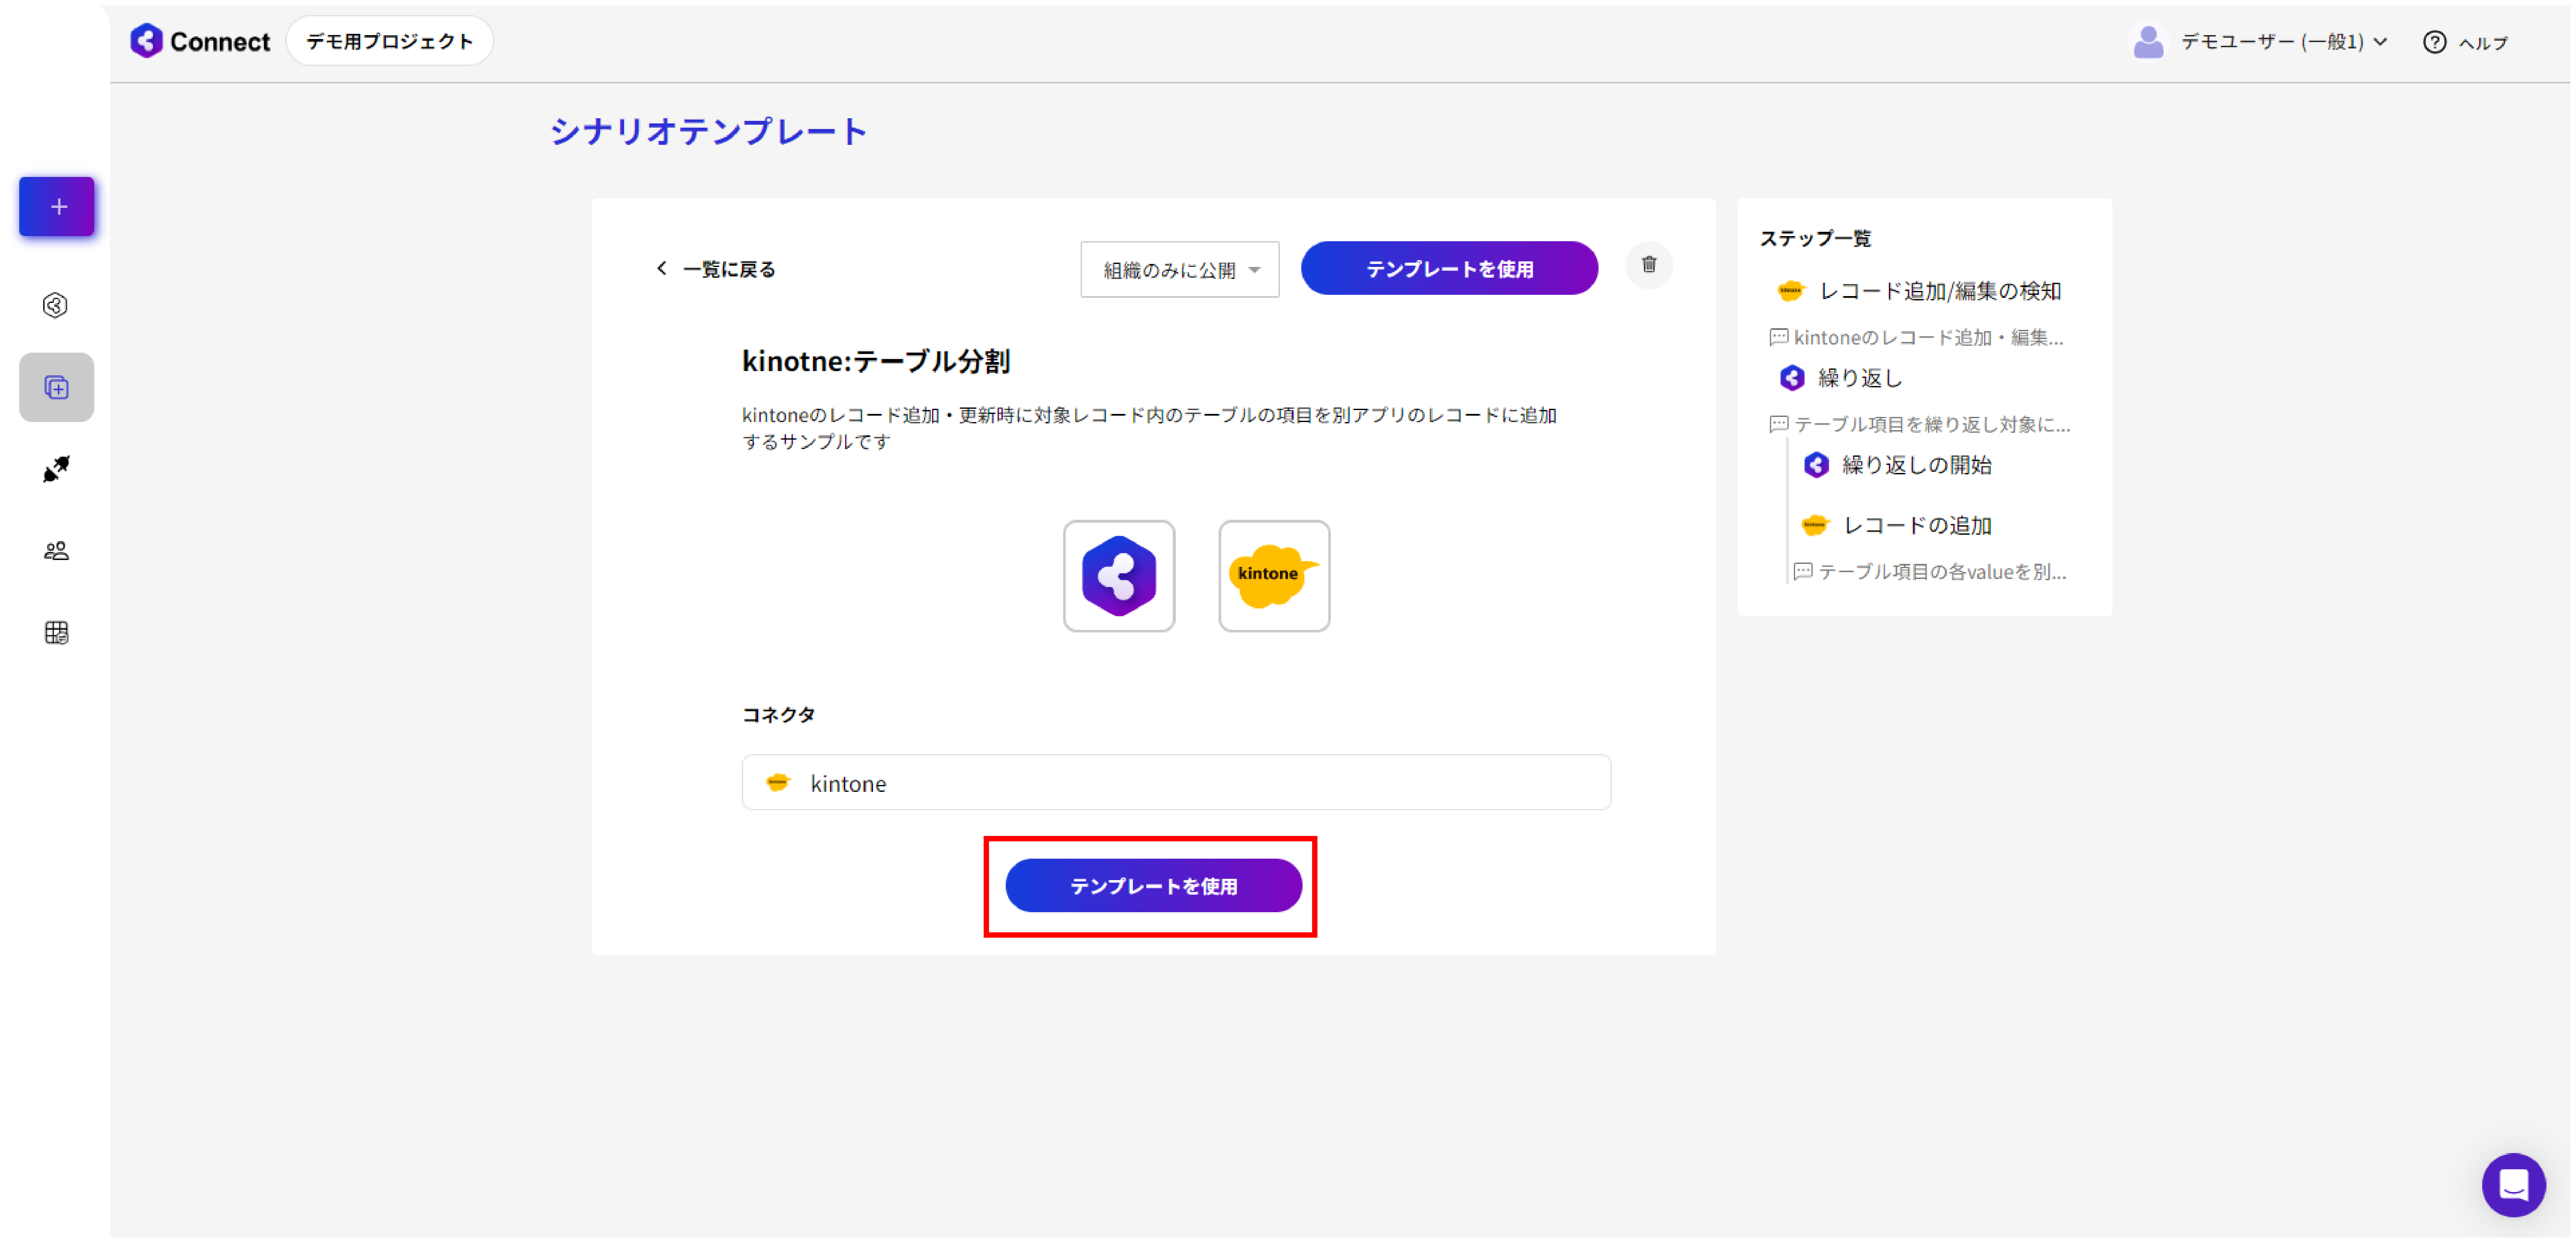Click Connect icon beside 繰り返し step

[x=1792, y=378]
